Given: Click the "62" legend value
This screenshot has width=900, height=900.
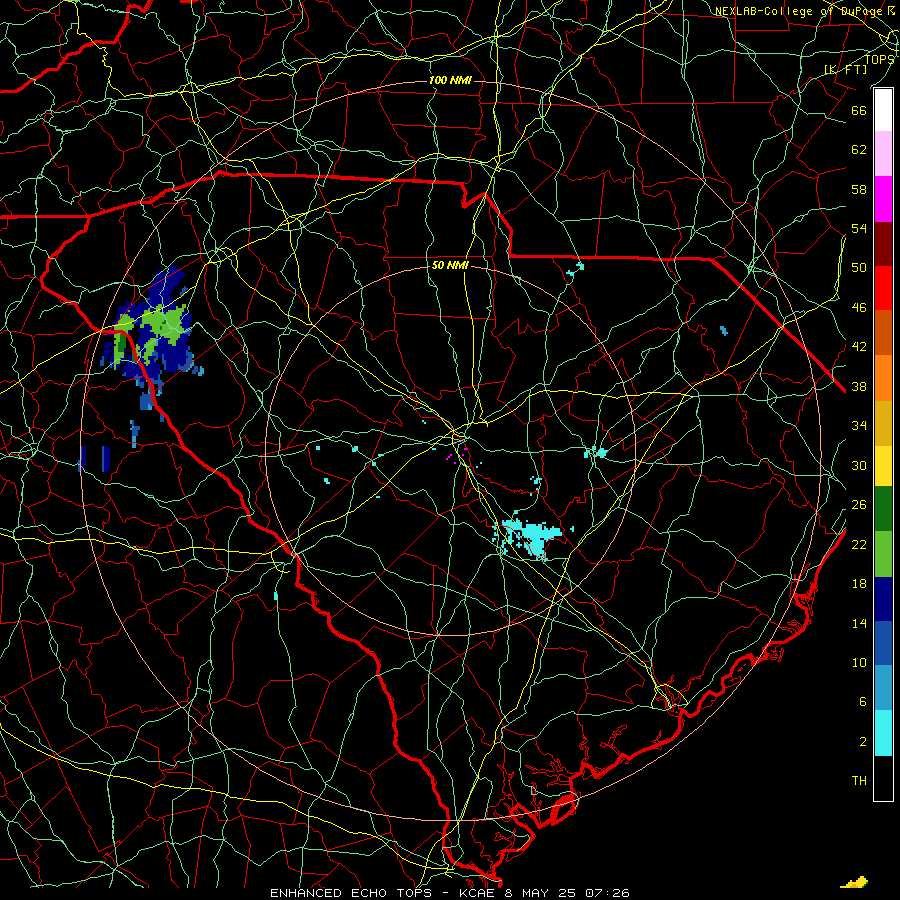Looking at the screenshot, I should click(859, 150).
